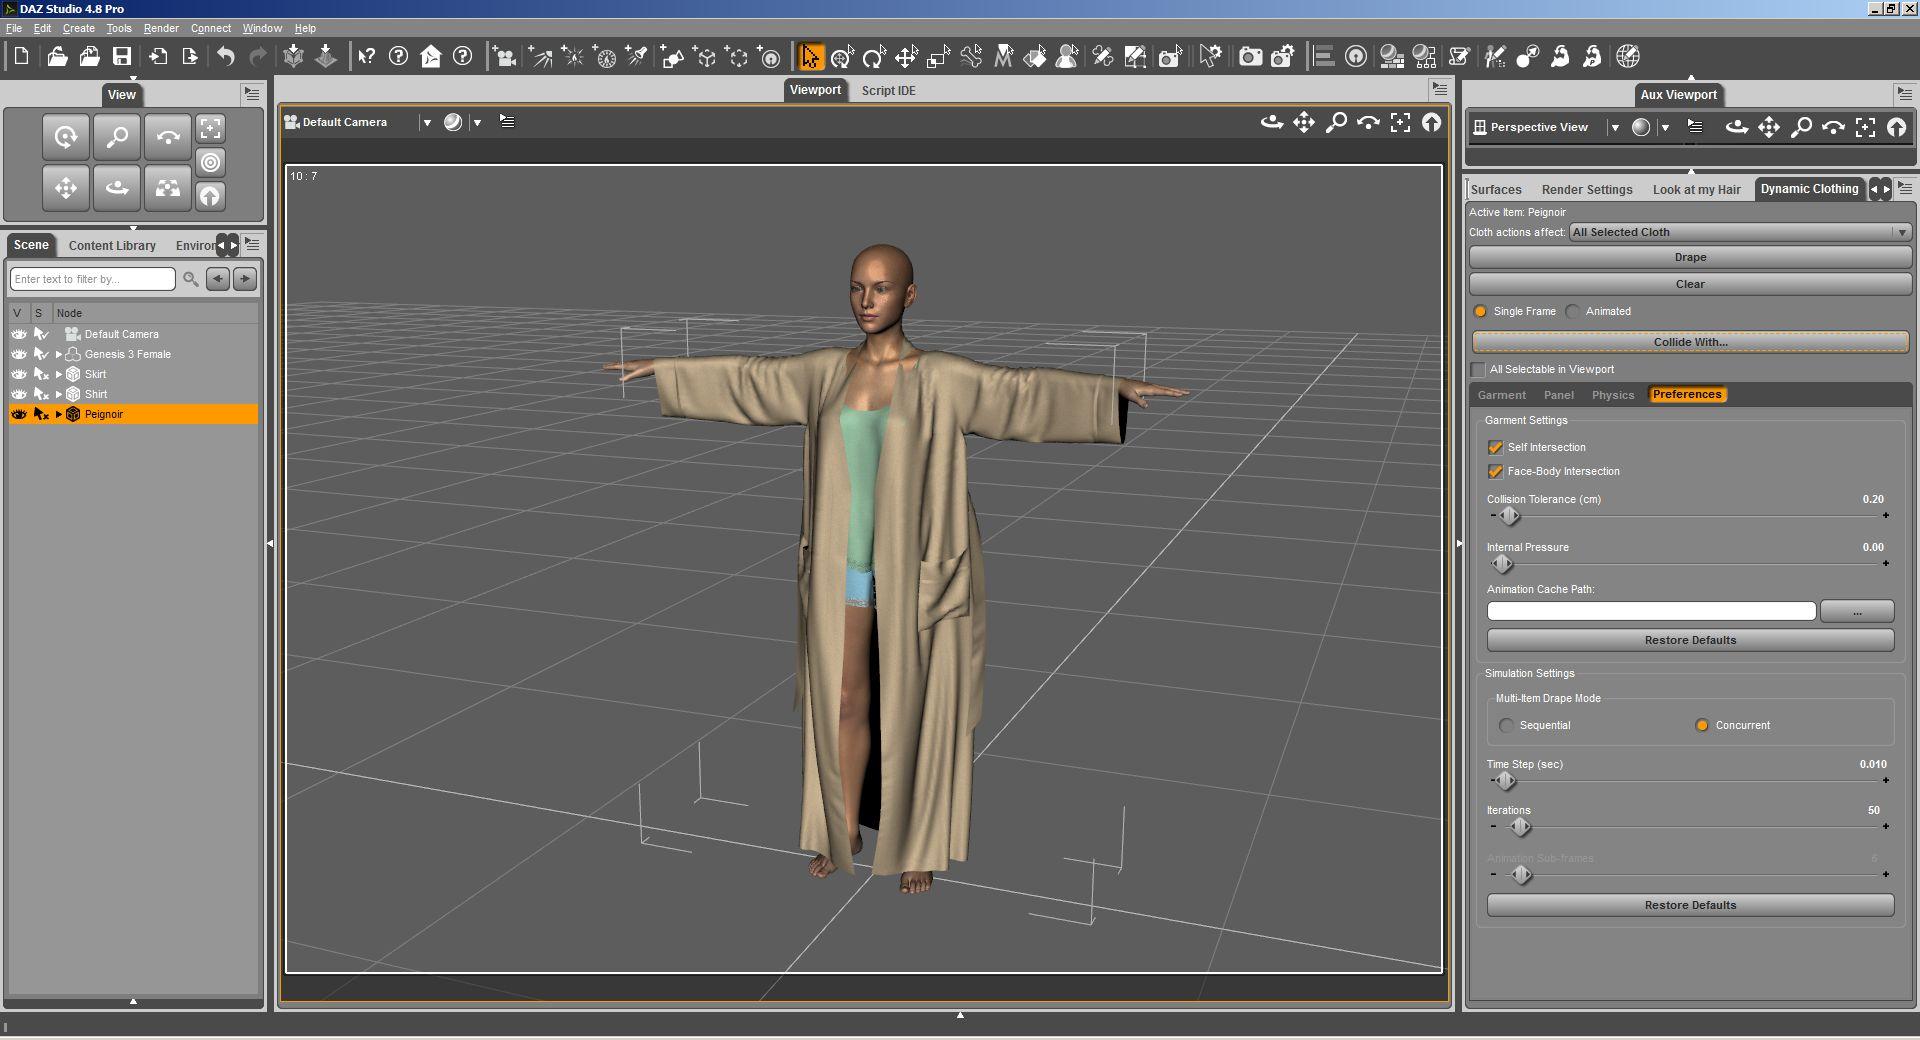Expand the Peignoir tree node
1920x1040 pixels.
point(59,414)
